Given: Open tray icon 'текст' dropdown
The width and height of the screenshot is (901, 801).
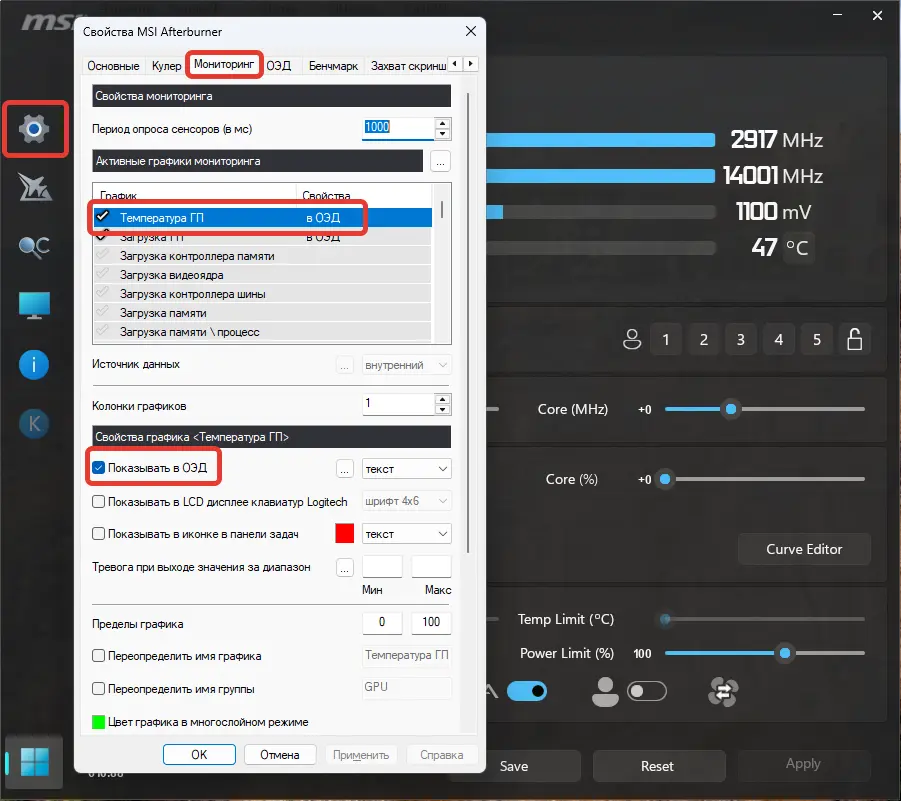Looking at the screenshot, I should [x=406, y=534].
